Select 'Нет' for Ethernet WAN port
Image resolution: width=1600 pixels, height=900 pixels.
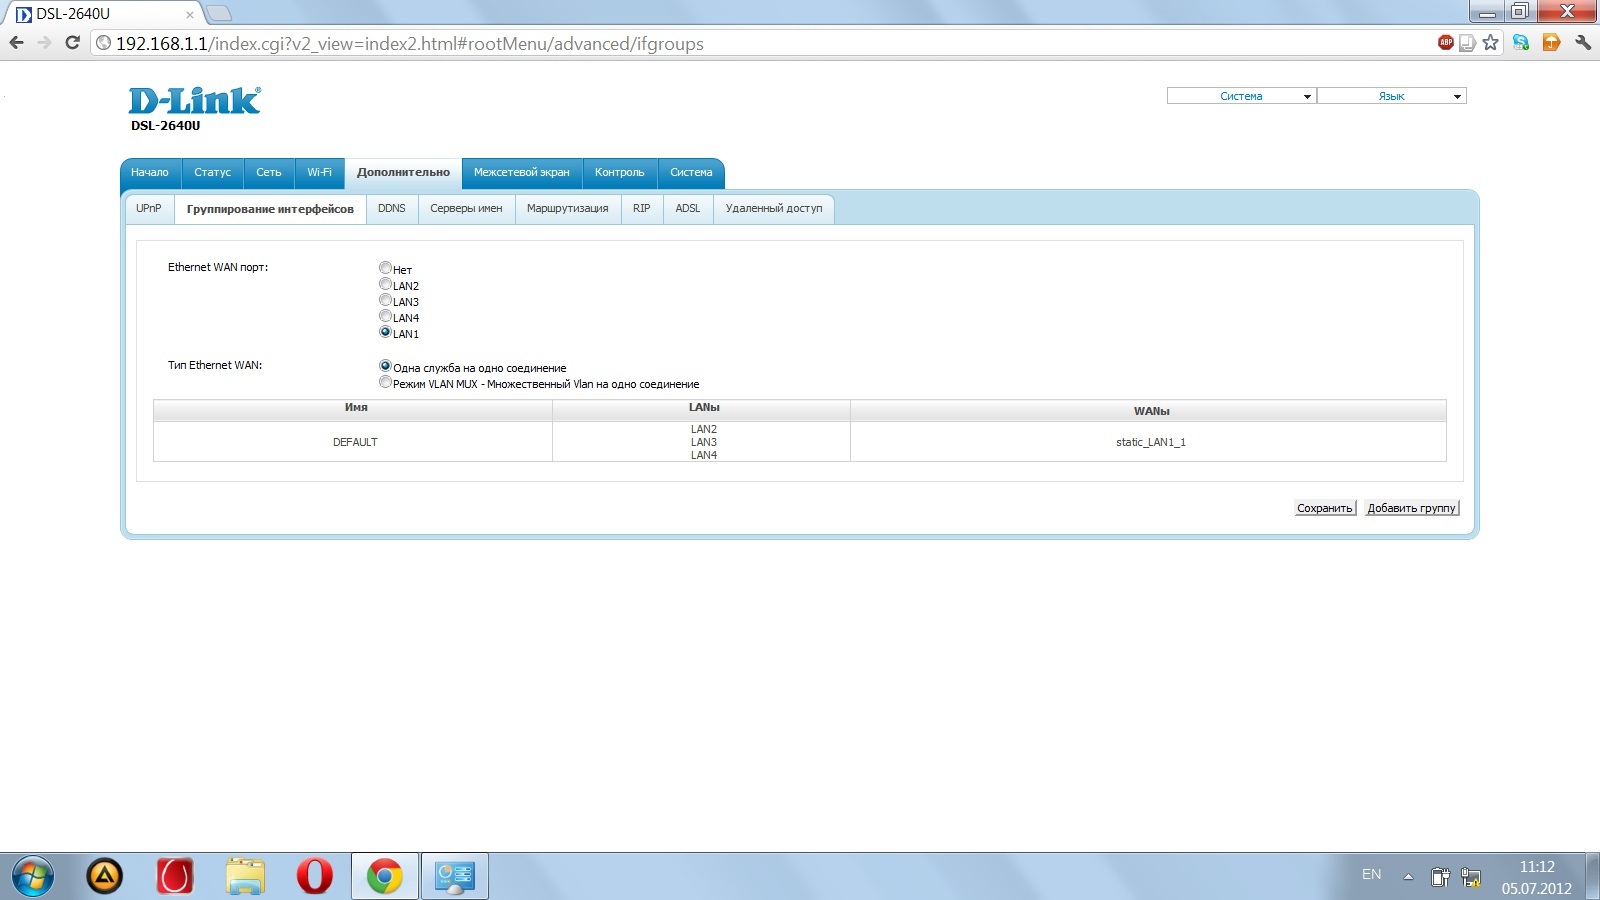click(385, 268)
